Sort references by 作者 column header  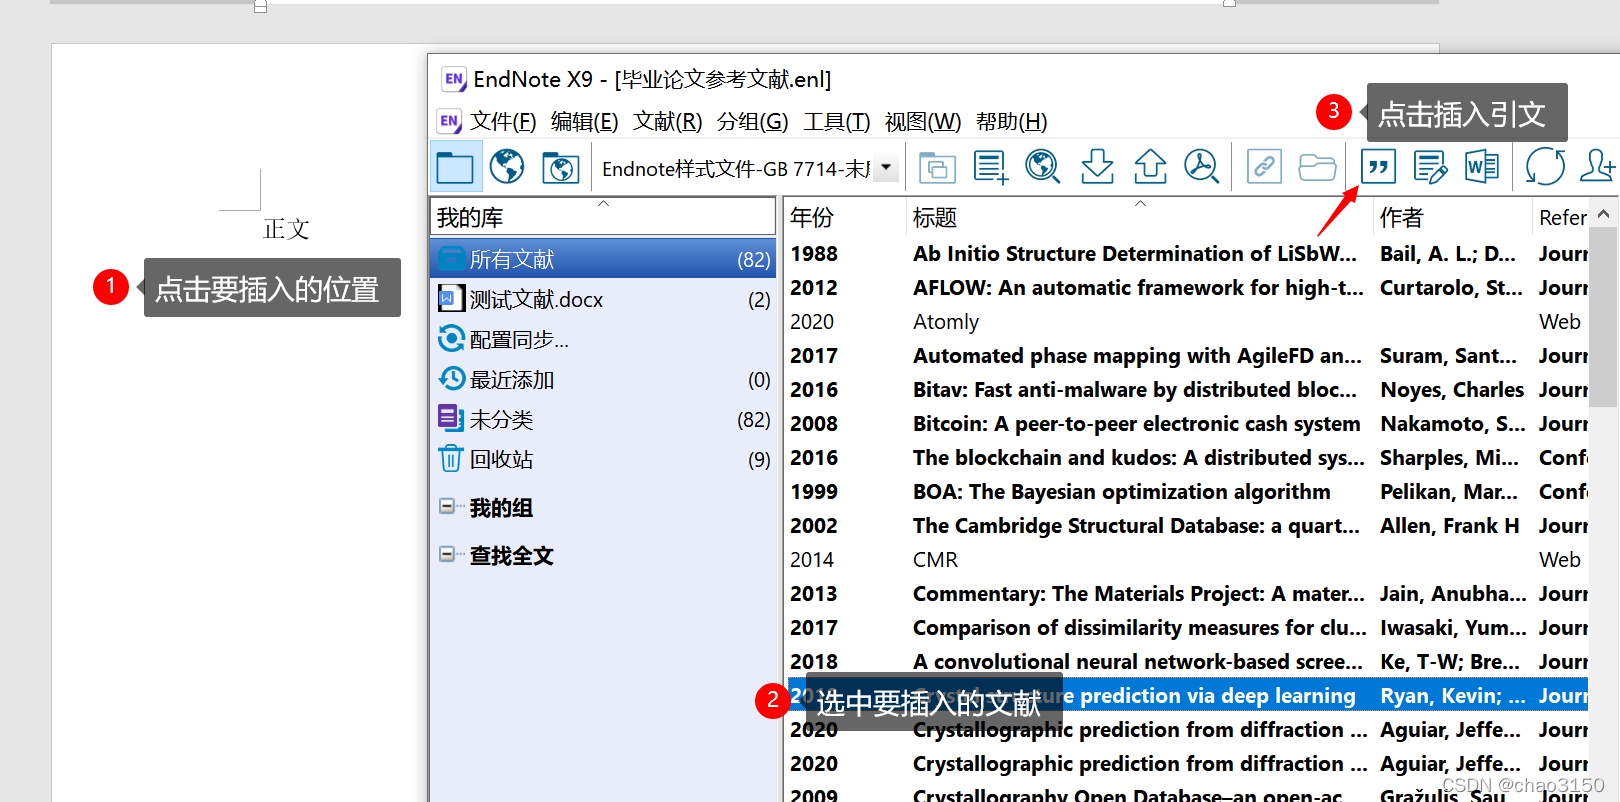[x=1452, y=217]
